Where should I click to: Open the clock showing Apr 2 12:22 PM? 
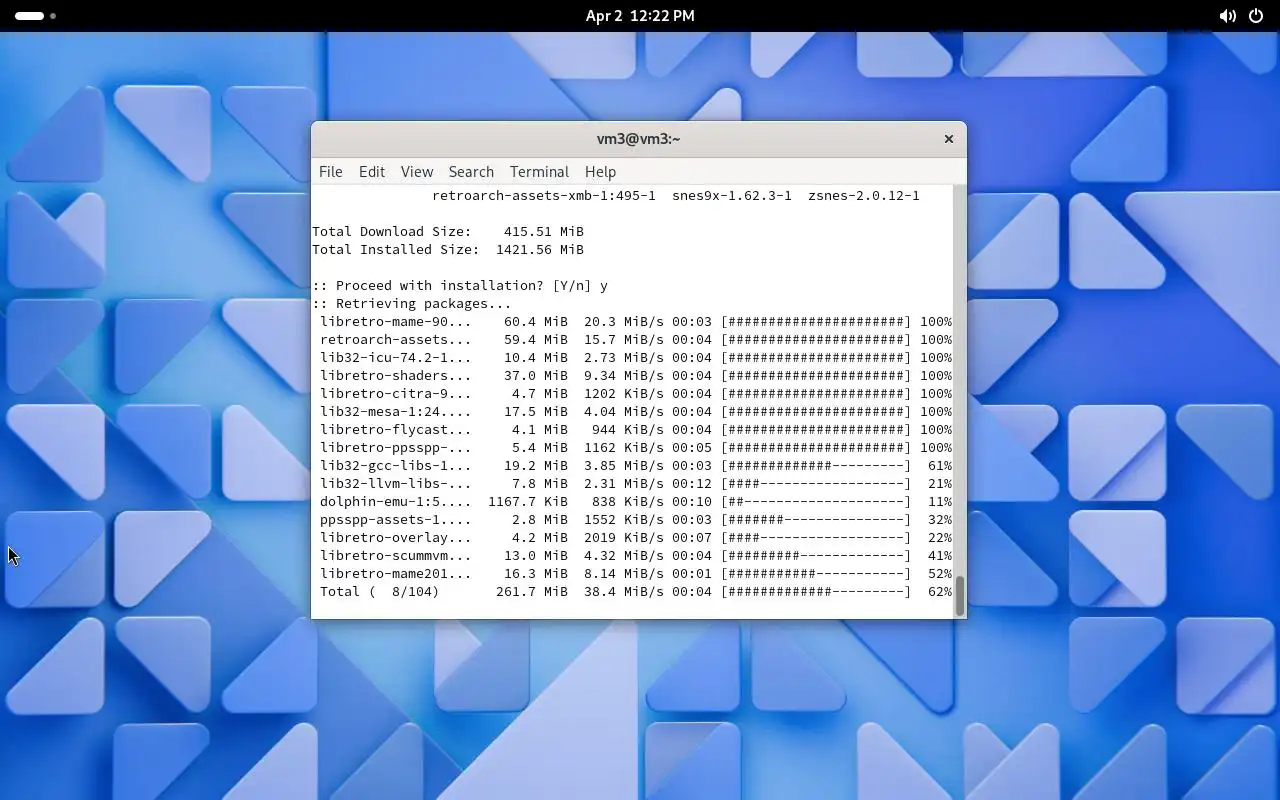(x=640, y=16)
